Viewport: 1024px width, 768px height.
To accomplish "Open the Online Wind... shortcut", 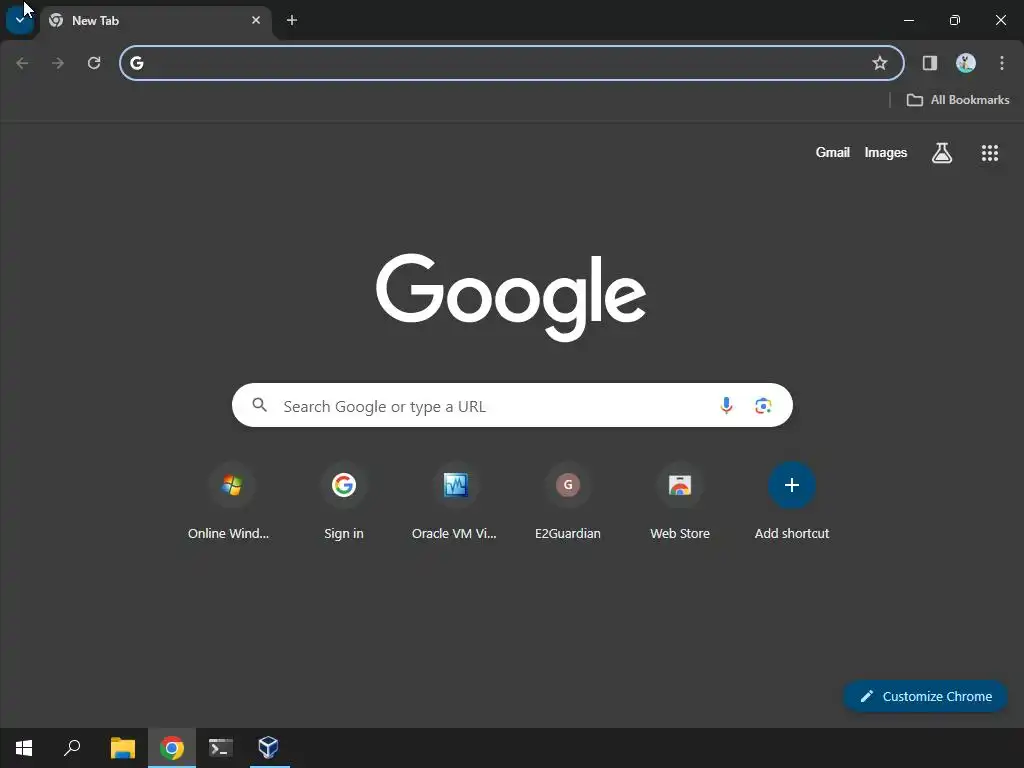I will point(231,503).
